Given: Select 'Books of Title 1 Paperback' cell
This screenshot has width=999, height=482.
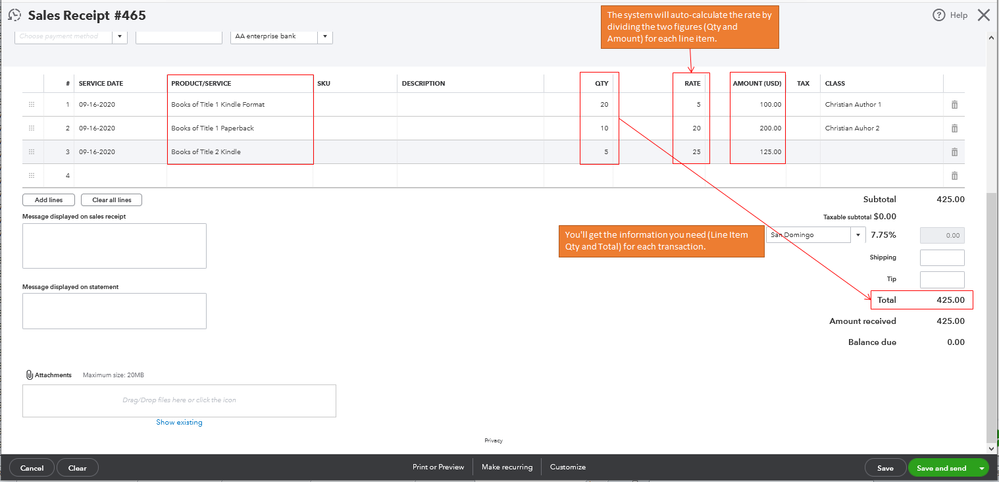Looking at the screenshot, I should (x=240, y=128).
